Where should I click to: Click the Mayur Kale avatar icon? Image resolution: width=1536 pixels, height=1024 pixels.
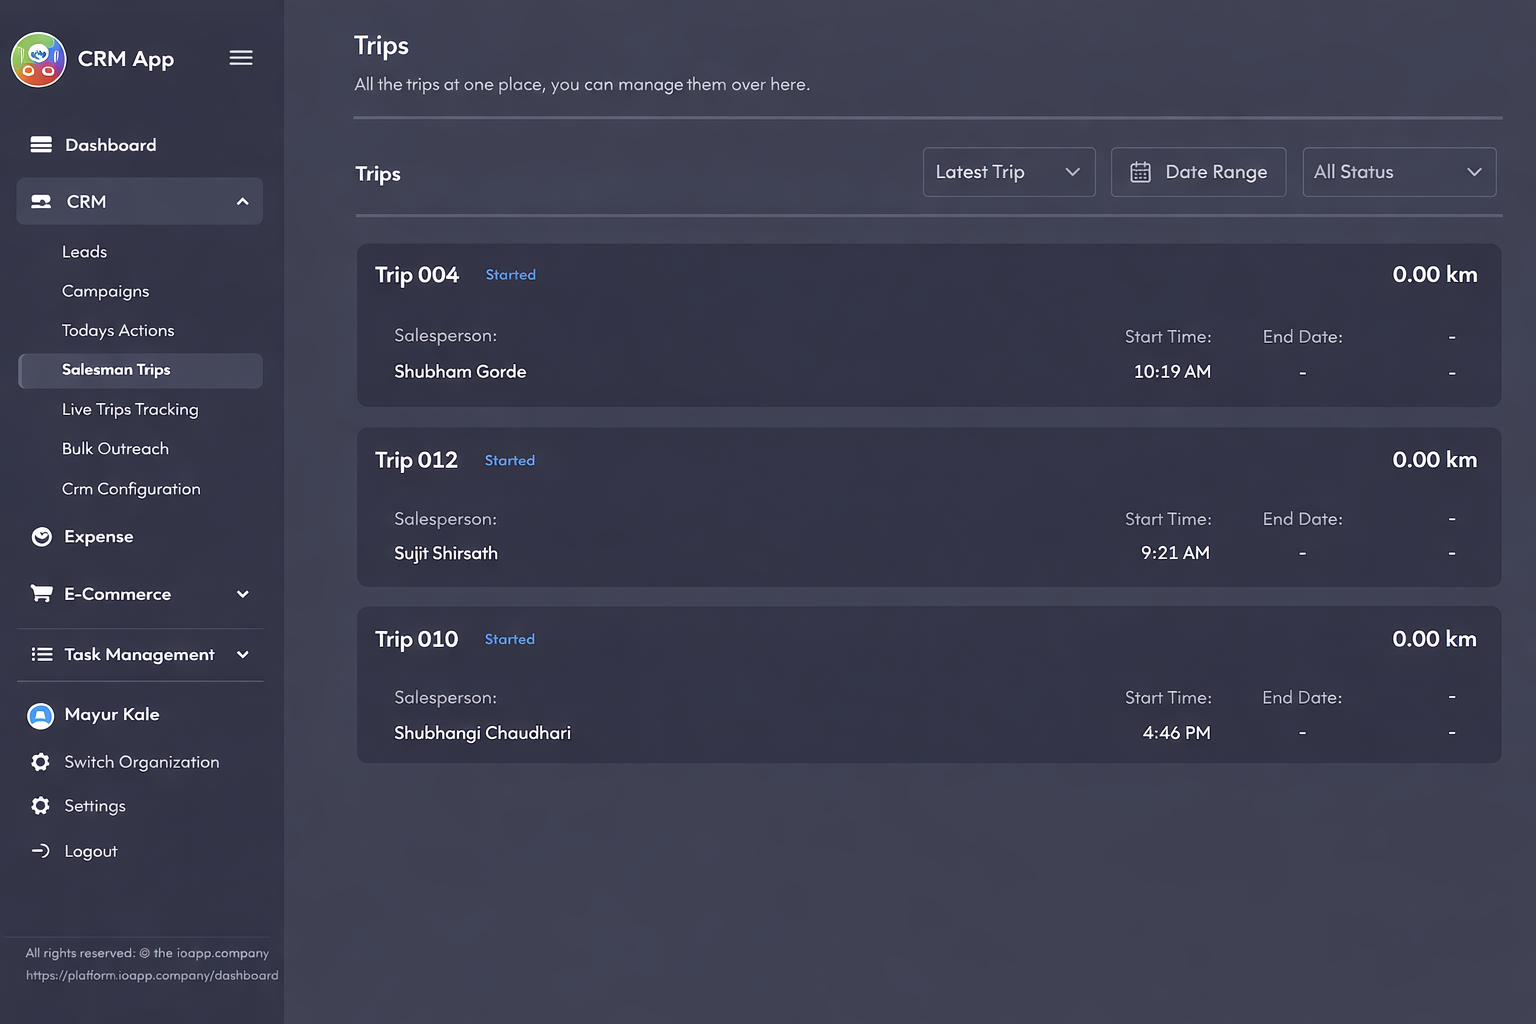40,715
